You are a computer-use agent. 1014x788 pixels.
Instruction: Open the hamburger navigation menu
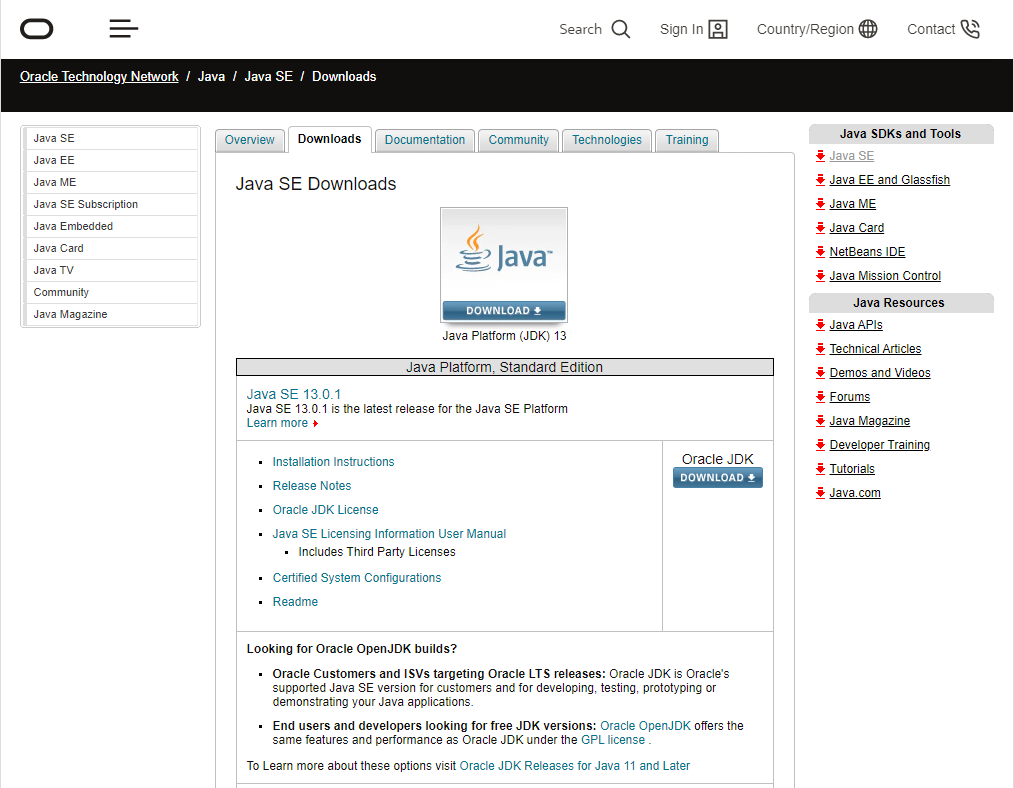[x=124, y=28]
